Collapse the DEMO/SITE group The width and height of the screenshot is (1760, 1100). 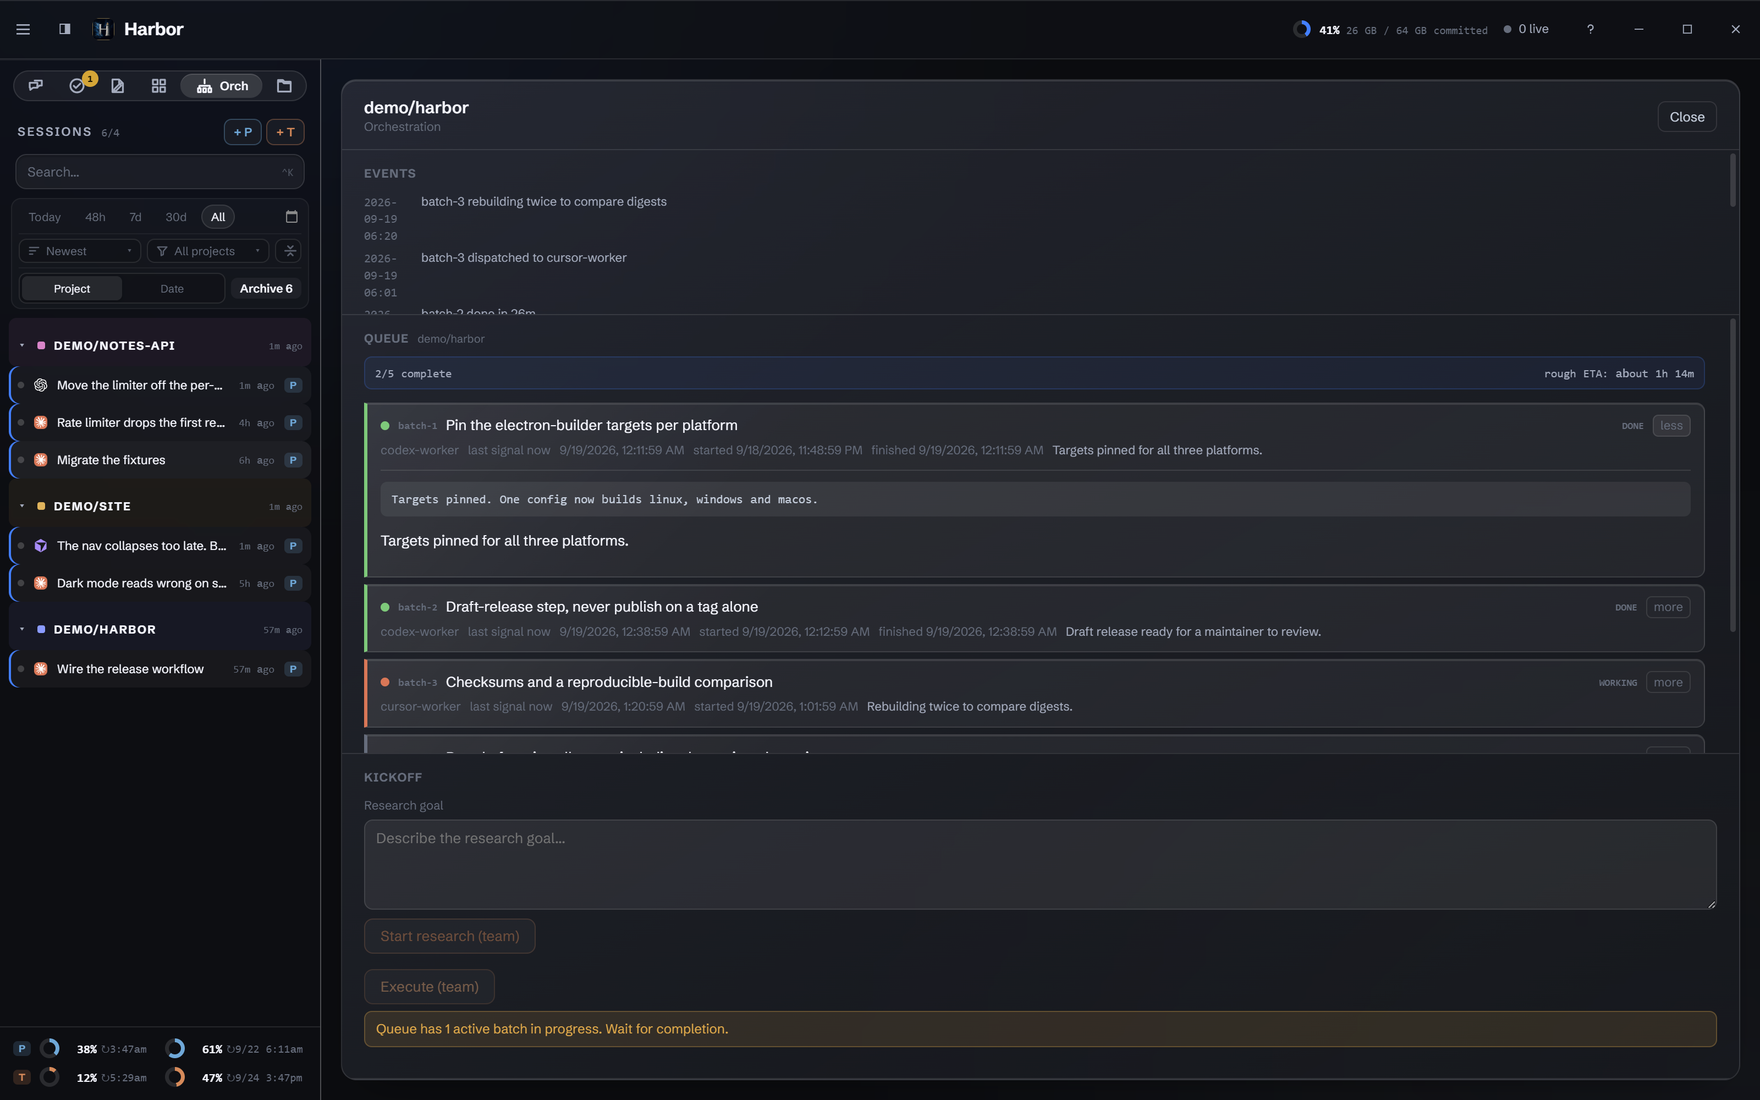22,507
